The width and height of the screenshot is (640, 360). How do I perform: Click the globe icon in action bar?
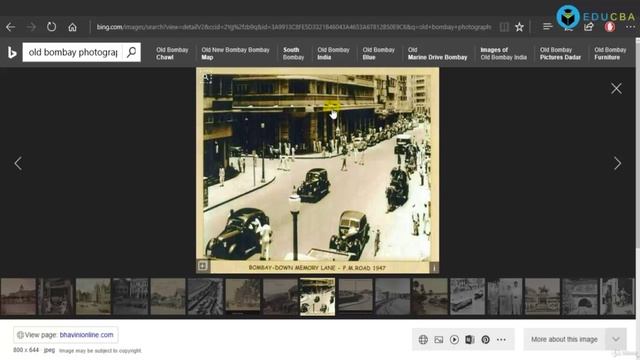[x=423, y=340]
